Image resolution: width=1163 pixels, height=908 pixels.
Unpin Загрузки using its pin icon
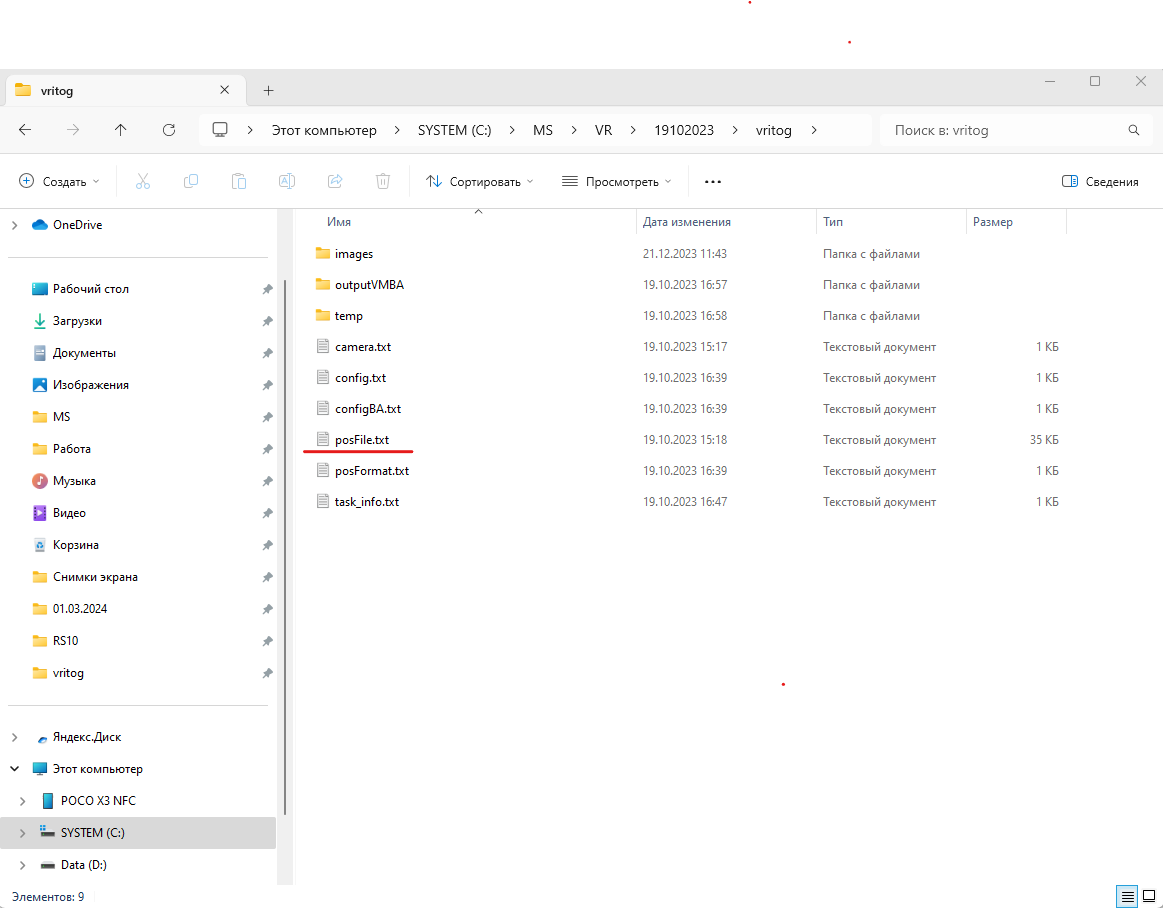point(267,321)
